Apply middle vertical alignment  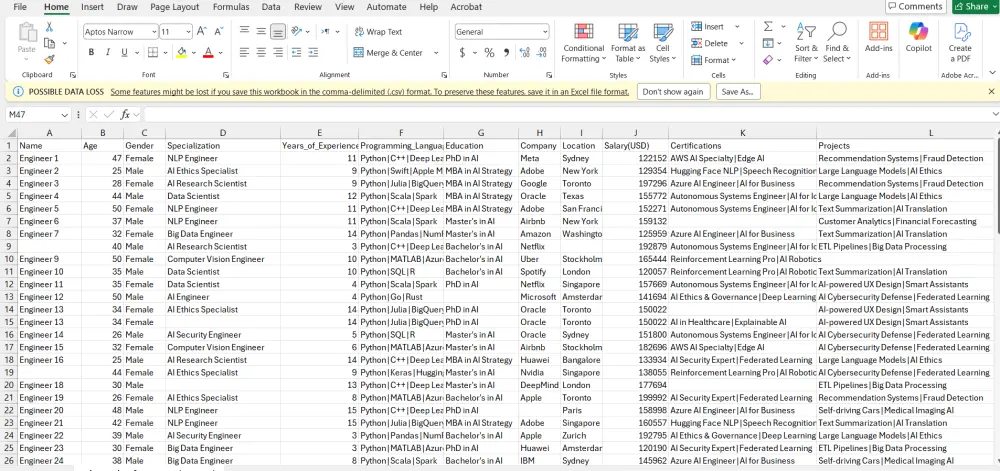coord(261,31)
